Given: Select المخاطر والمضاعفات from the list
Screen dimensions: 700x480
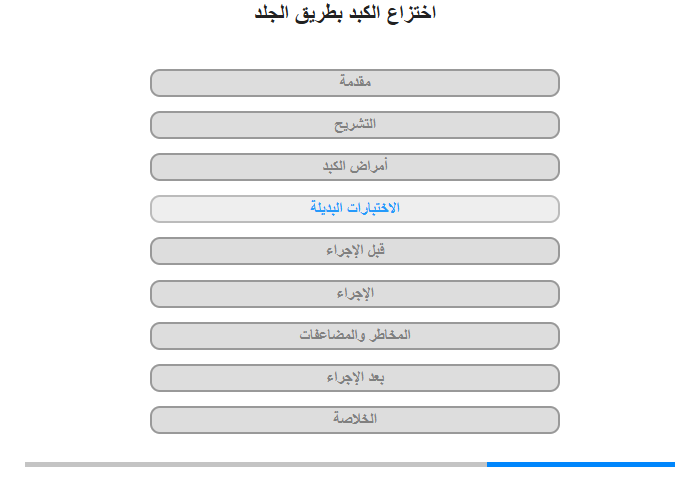Looking at the screenshot, I should 355,336.
